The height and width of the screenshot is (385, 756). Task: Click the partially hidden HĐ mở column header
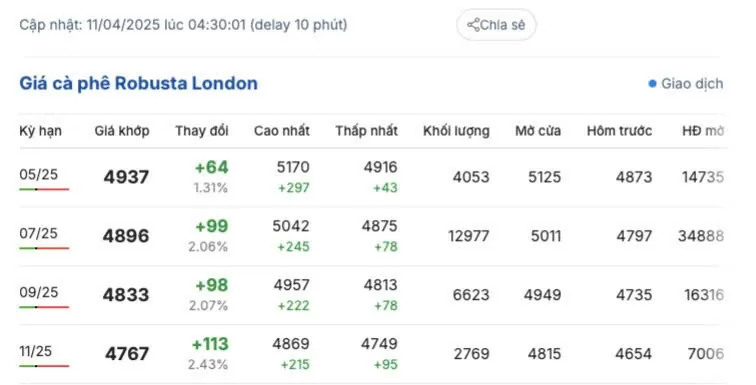pyautogui.click(x=702, y=131)
